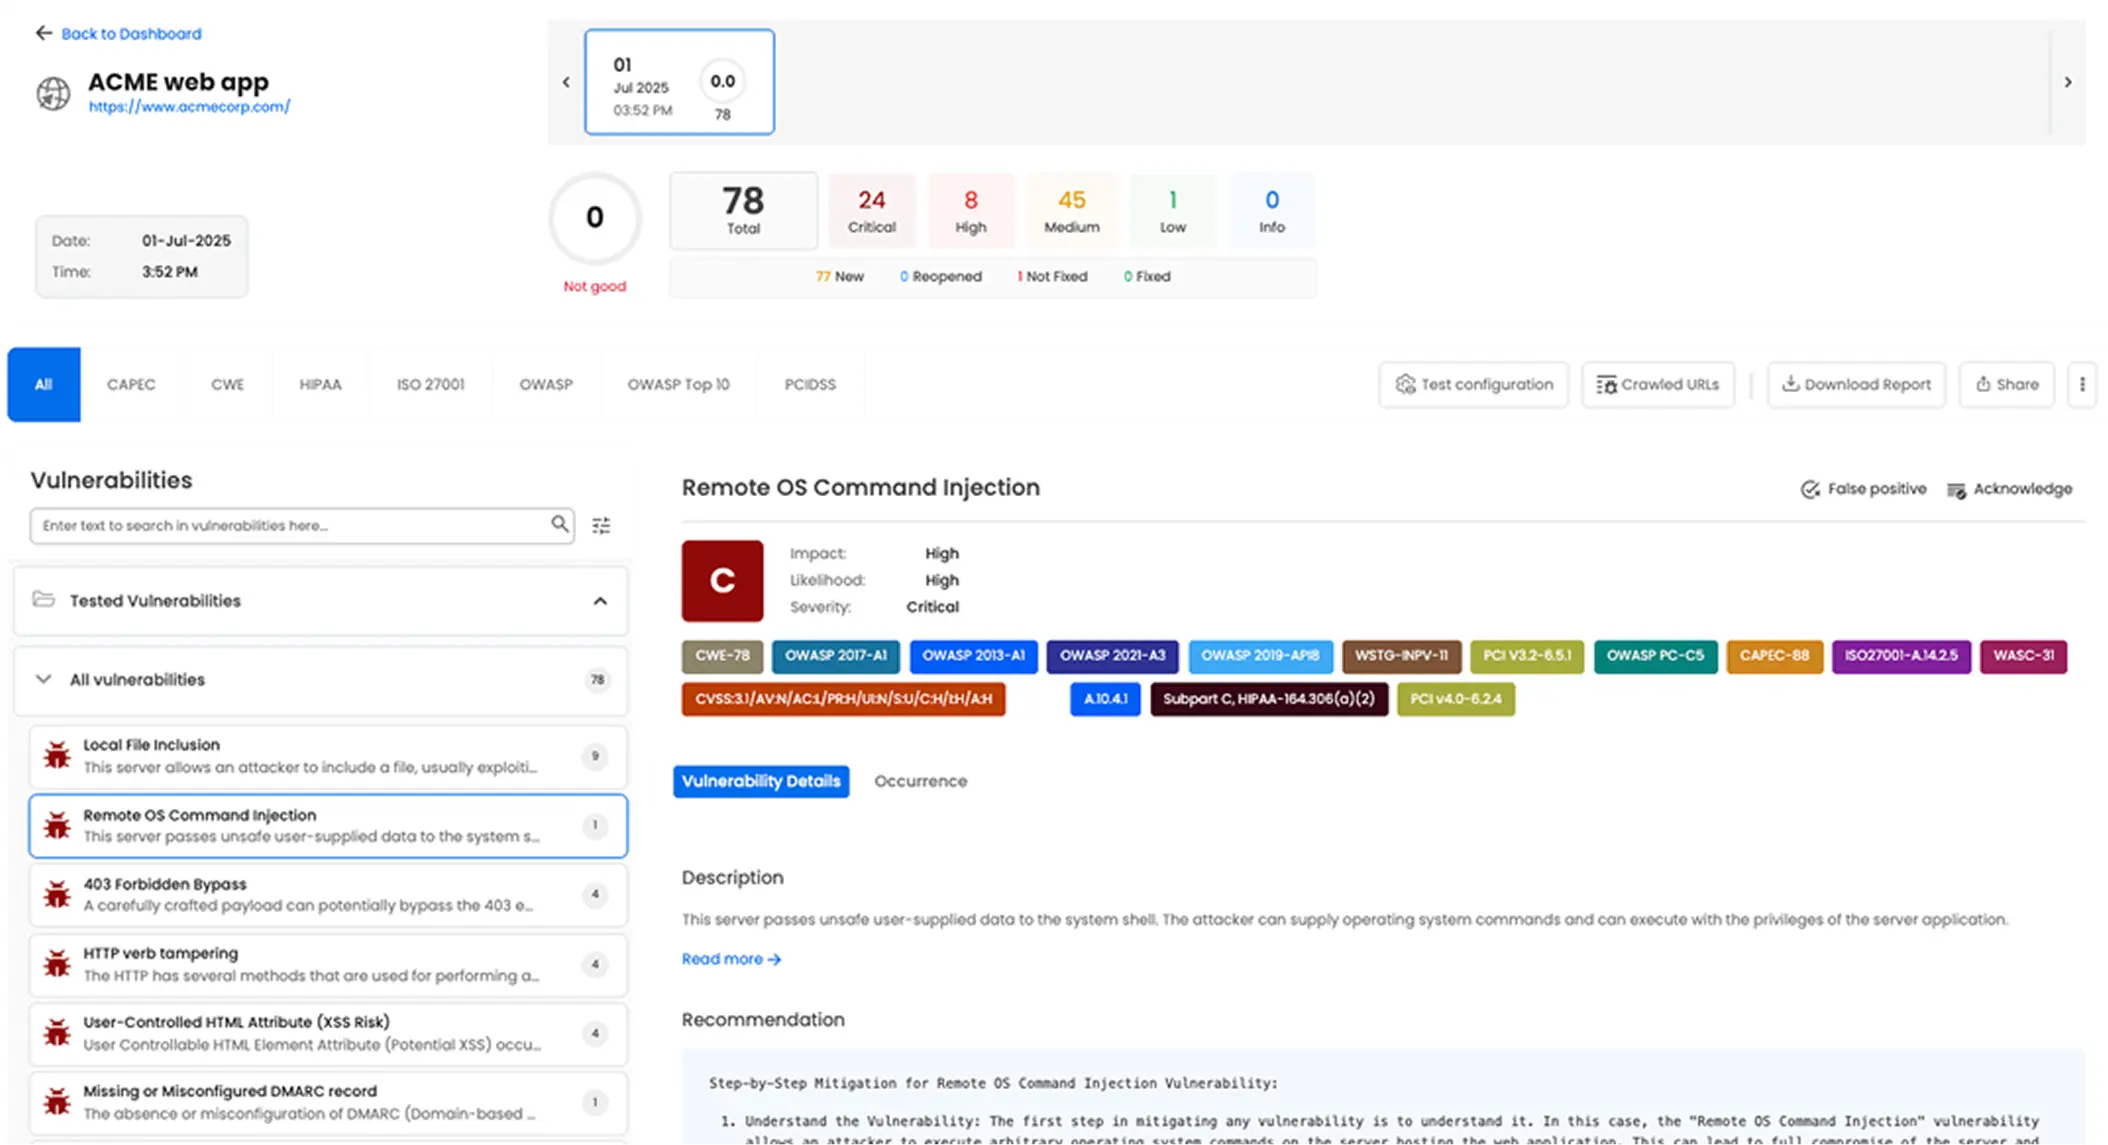This screenshot has width=2108, height=1145.
Task: Open the vulnerability filter settings icon
Action: pos(601,525)
